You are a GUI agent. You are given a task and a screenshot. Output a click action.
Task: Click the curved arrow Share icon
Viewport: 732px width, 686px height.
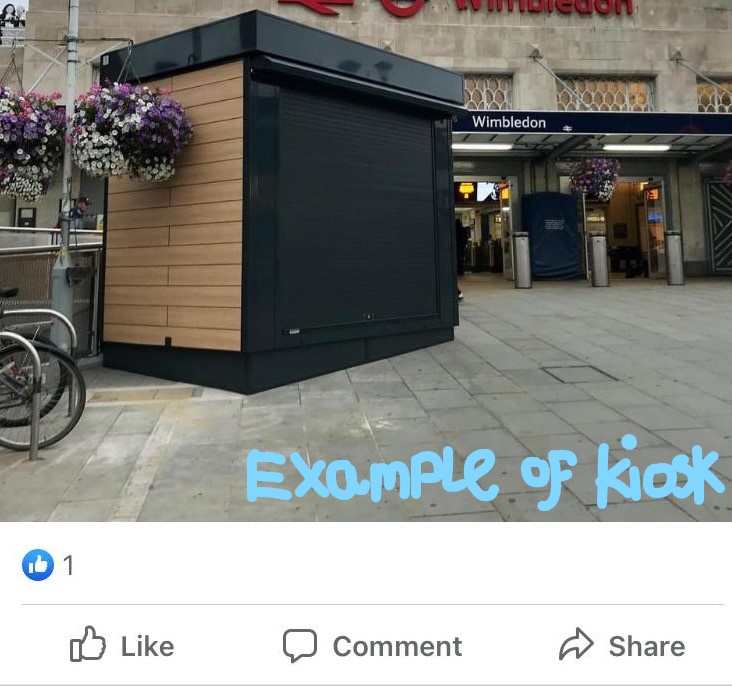pos(576,644)
